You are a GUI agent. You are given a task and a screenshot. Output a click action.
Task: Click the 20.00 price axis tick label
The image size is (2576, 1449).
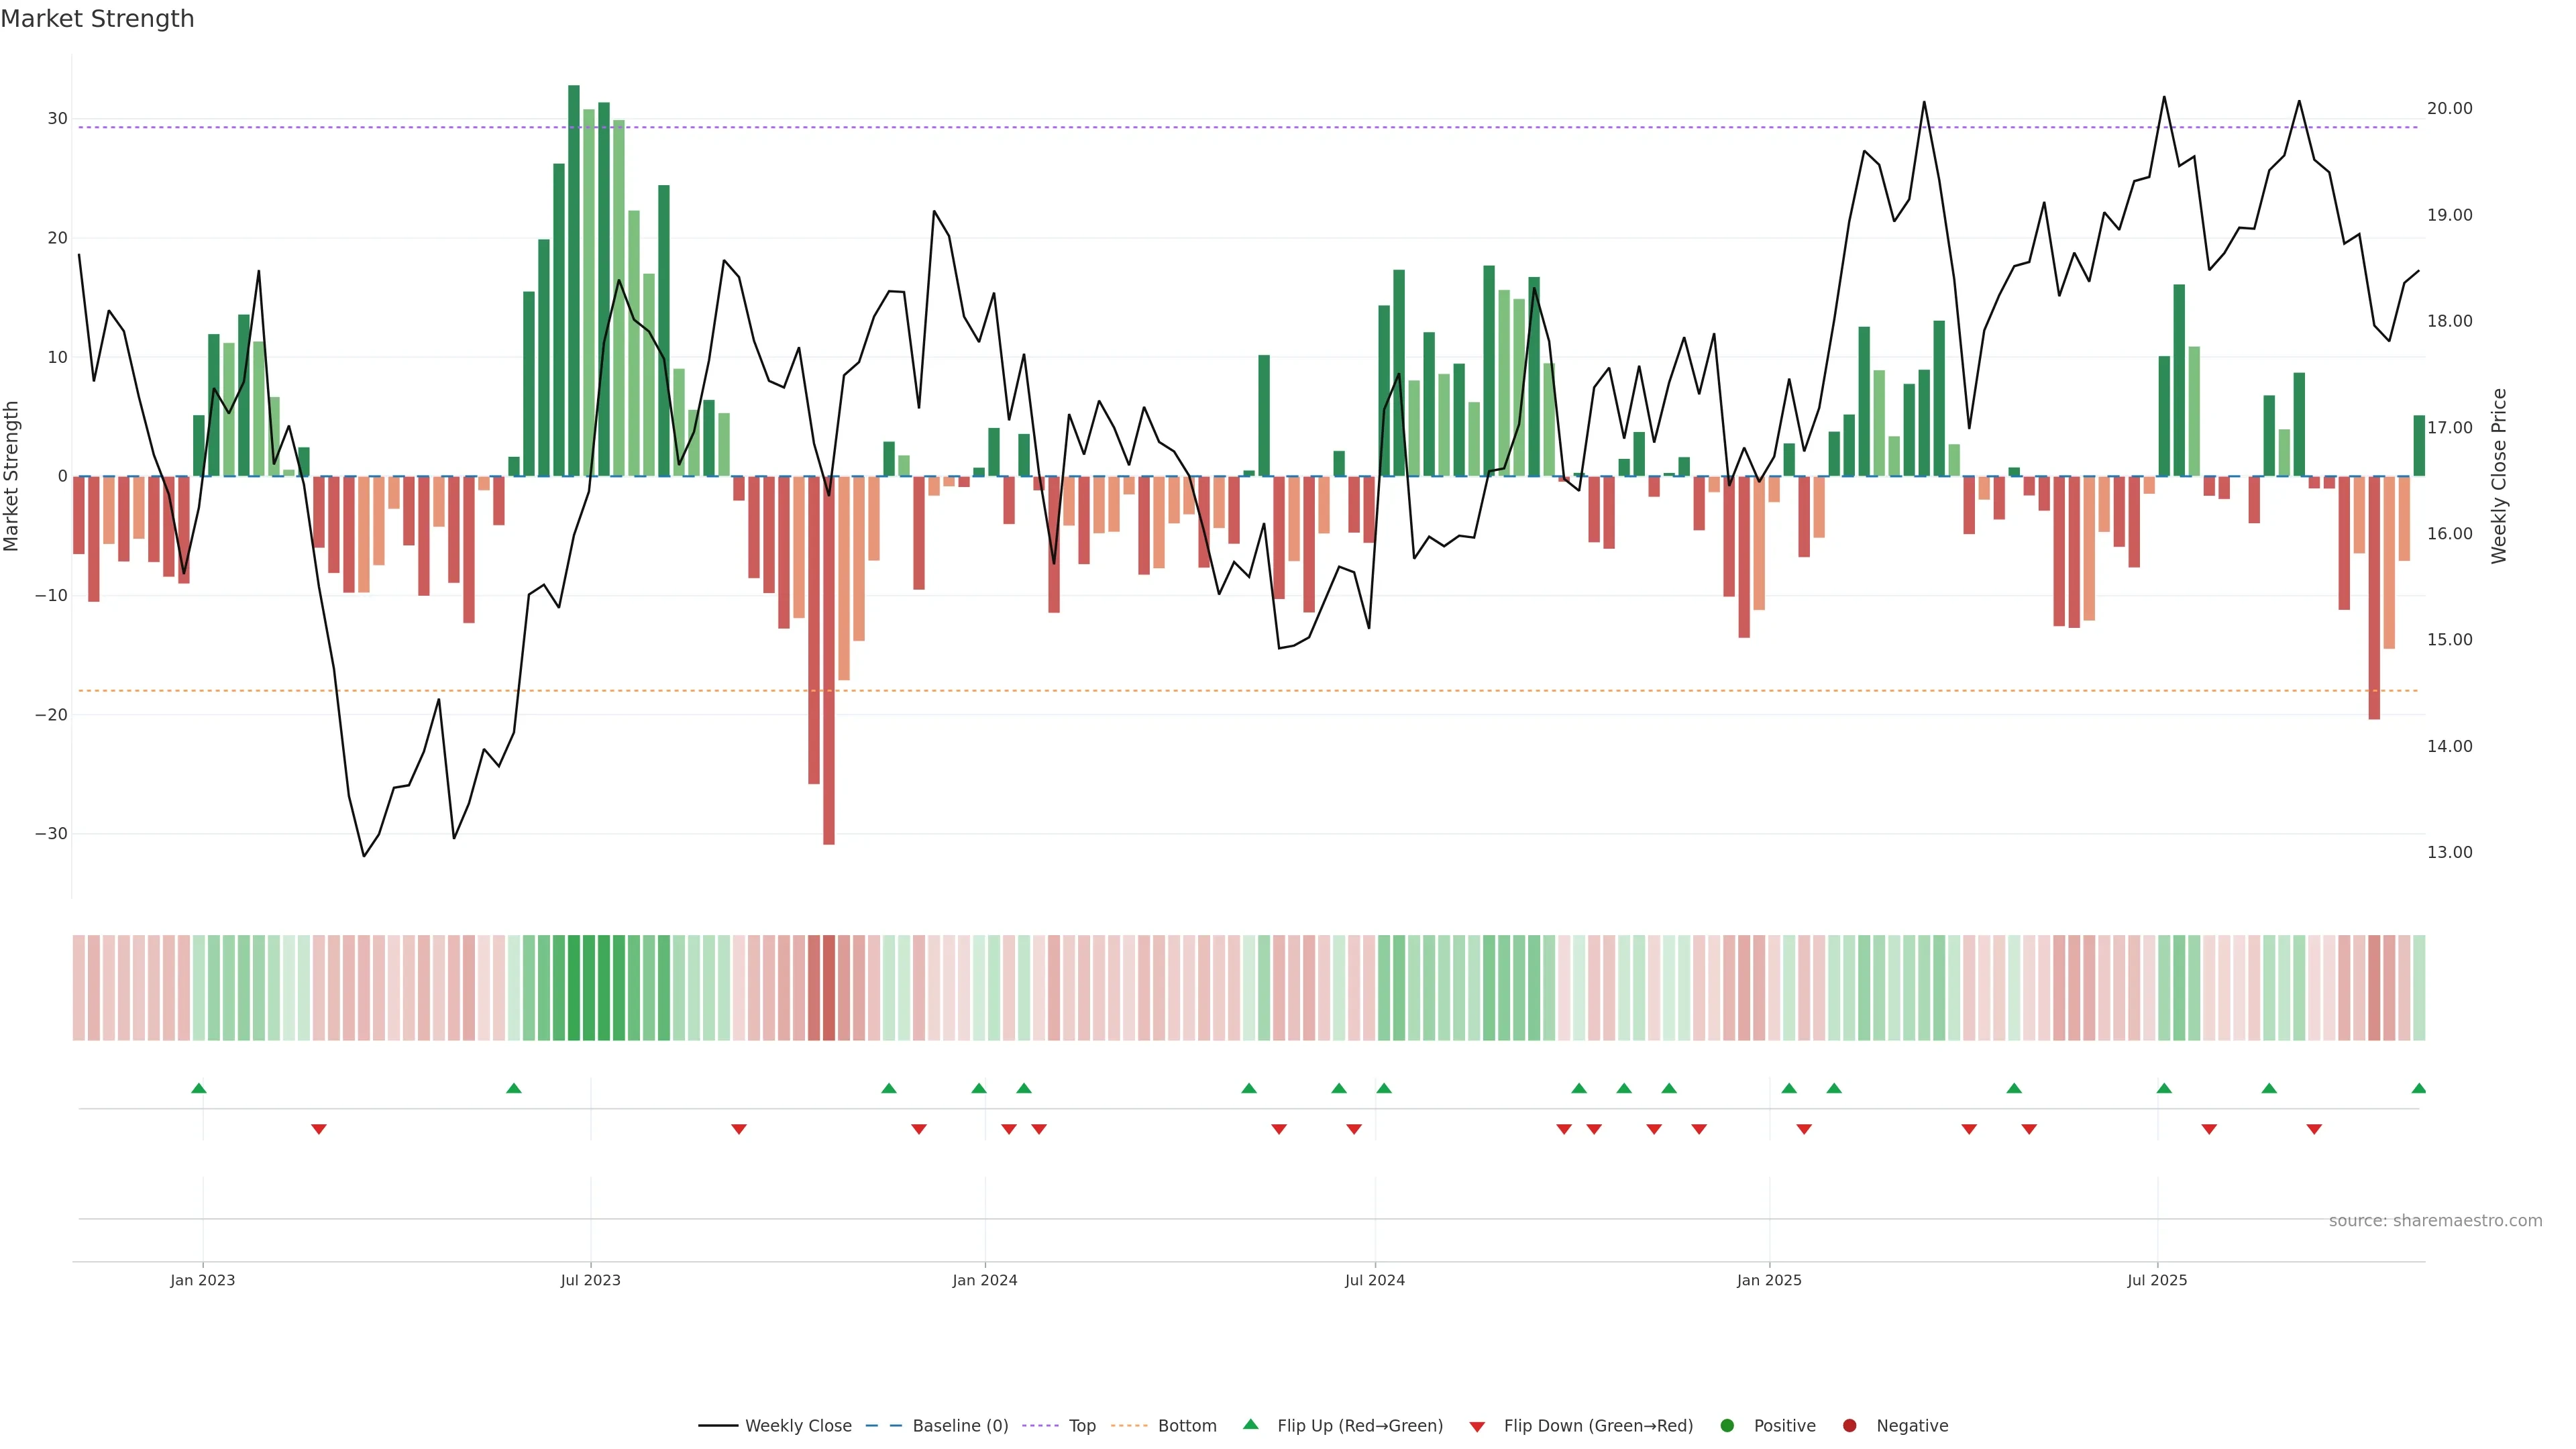tap(2449, 108)
